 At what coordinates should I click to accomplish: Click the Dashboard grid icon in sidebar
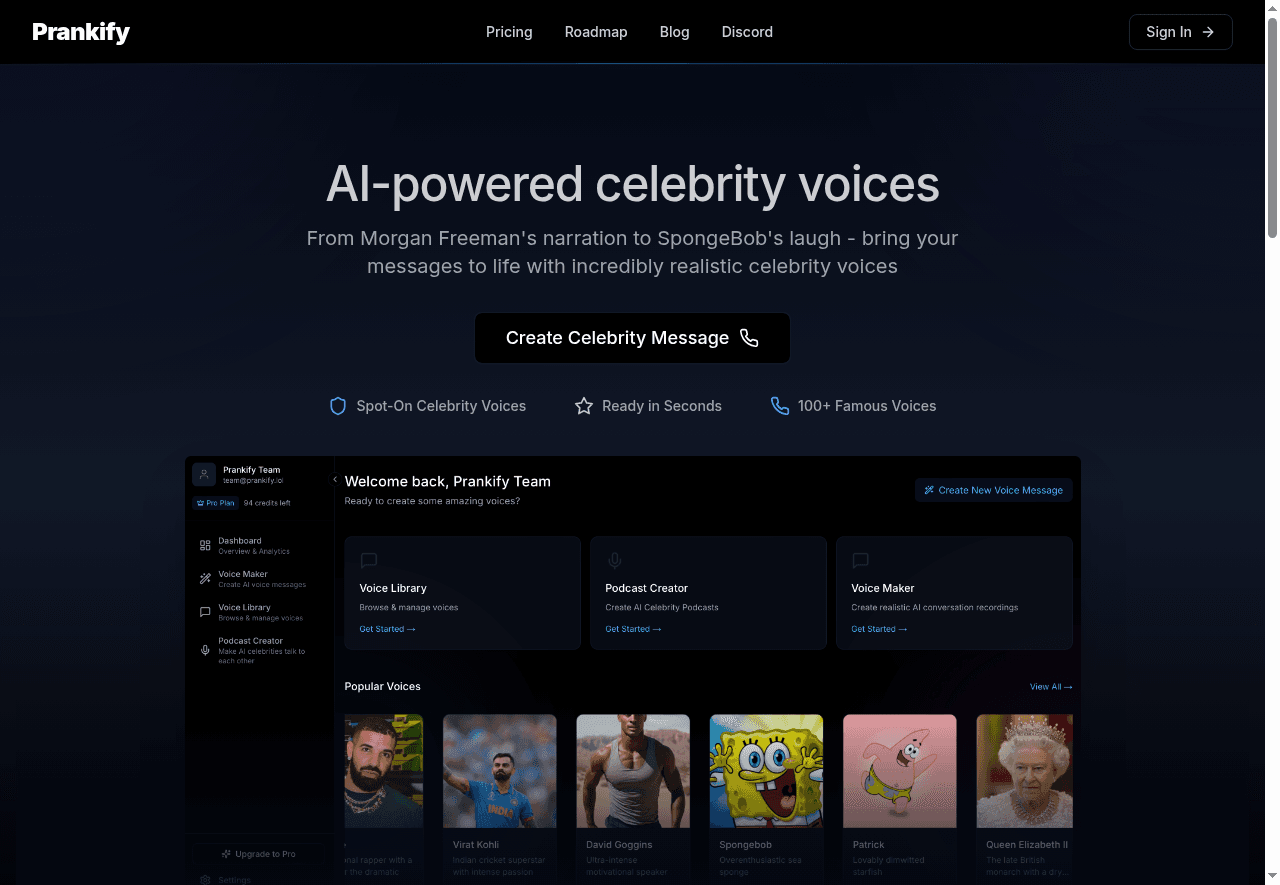coord(205,546)
